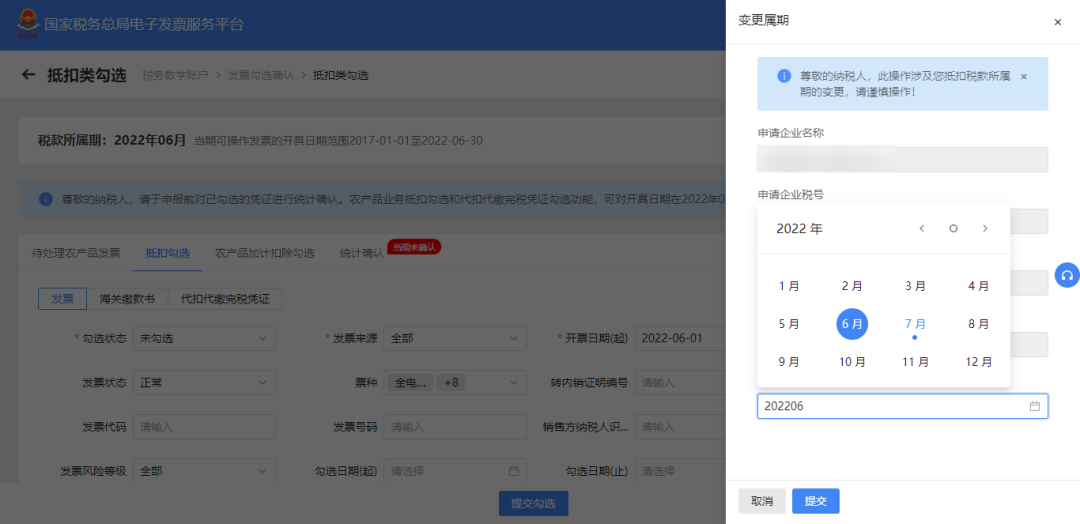Click the 发票勾选确认 breadcrumb link
Screen dimensions: 1080x524
[x=260, y=76]
